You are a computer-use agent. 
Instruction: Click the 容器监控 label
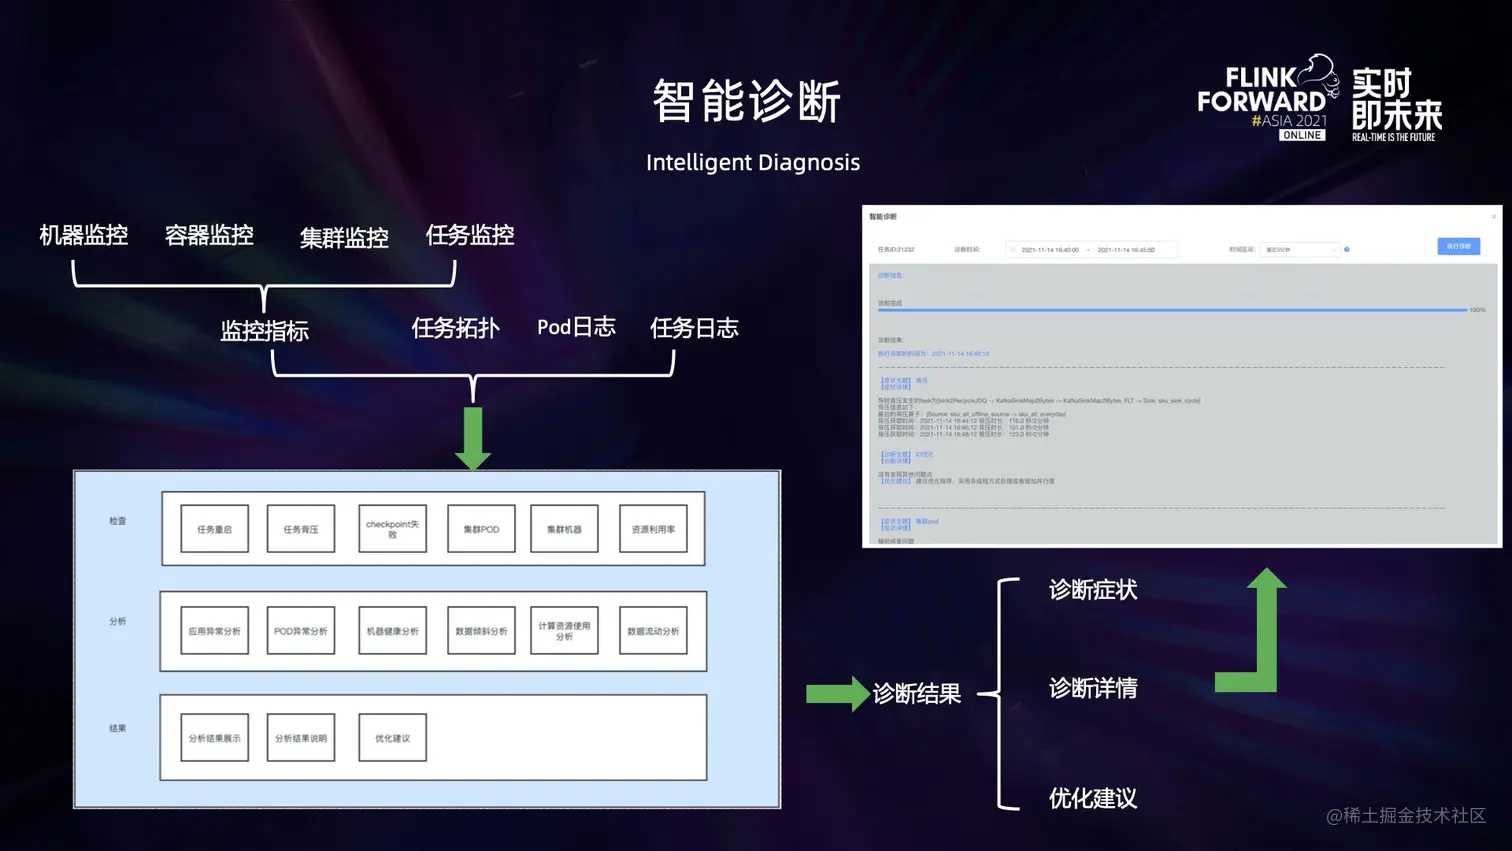coord(209,235)
